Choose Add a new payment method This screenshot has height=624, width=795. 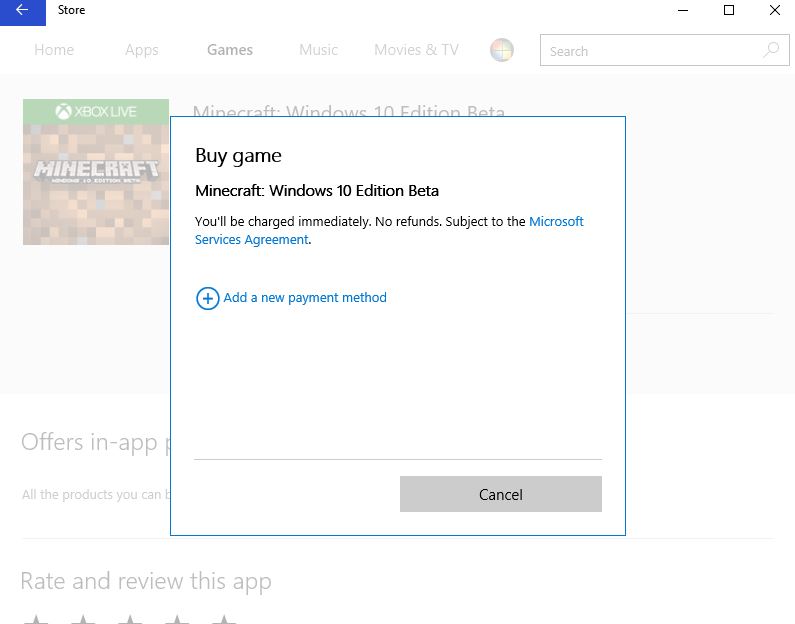click(305, 298)
